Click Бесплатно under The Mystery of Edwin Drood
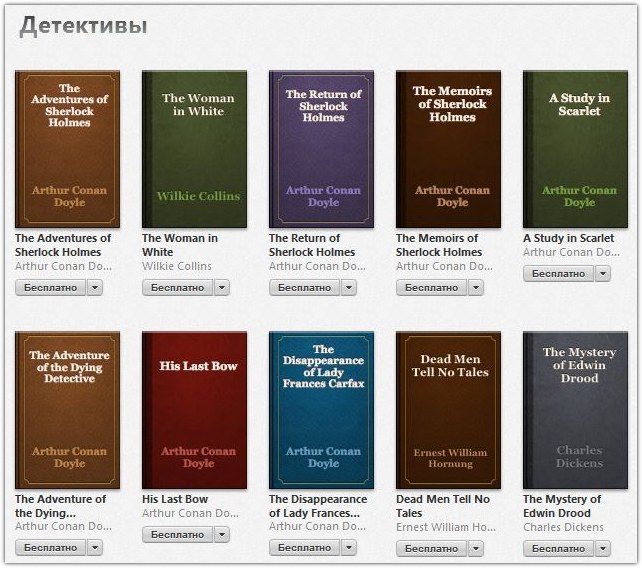Screen dimensions: 642x568 pos(558,548)
